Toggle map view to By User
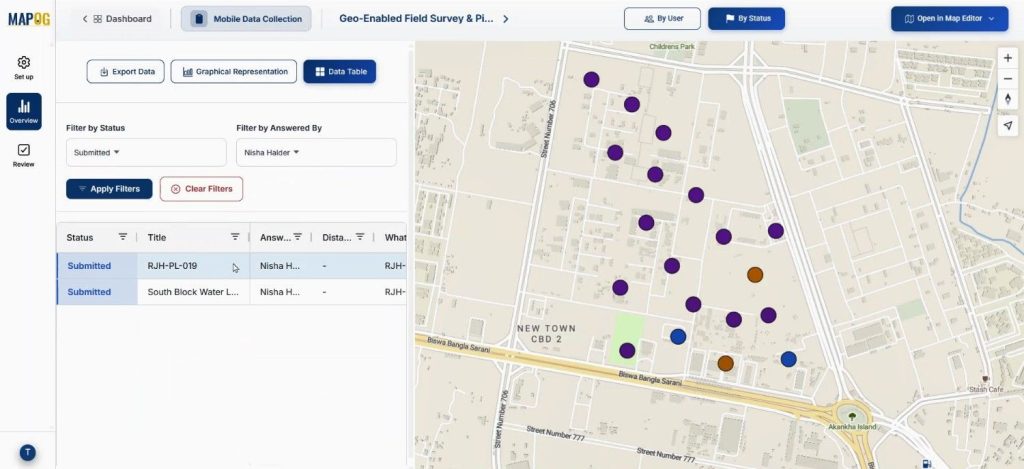Viewport: 1024px width, 469px height. point(661,19)
